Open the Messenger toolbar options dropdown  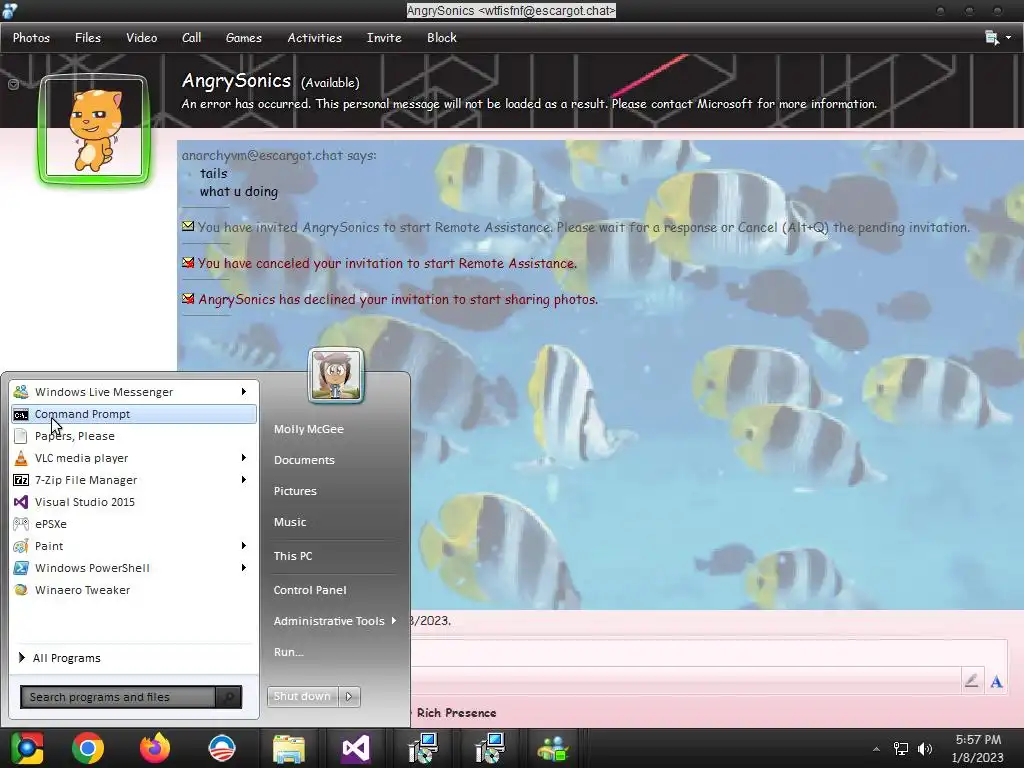(x=998, y=38)
